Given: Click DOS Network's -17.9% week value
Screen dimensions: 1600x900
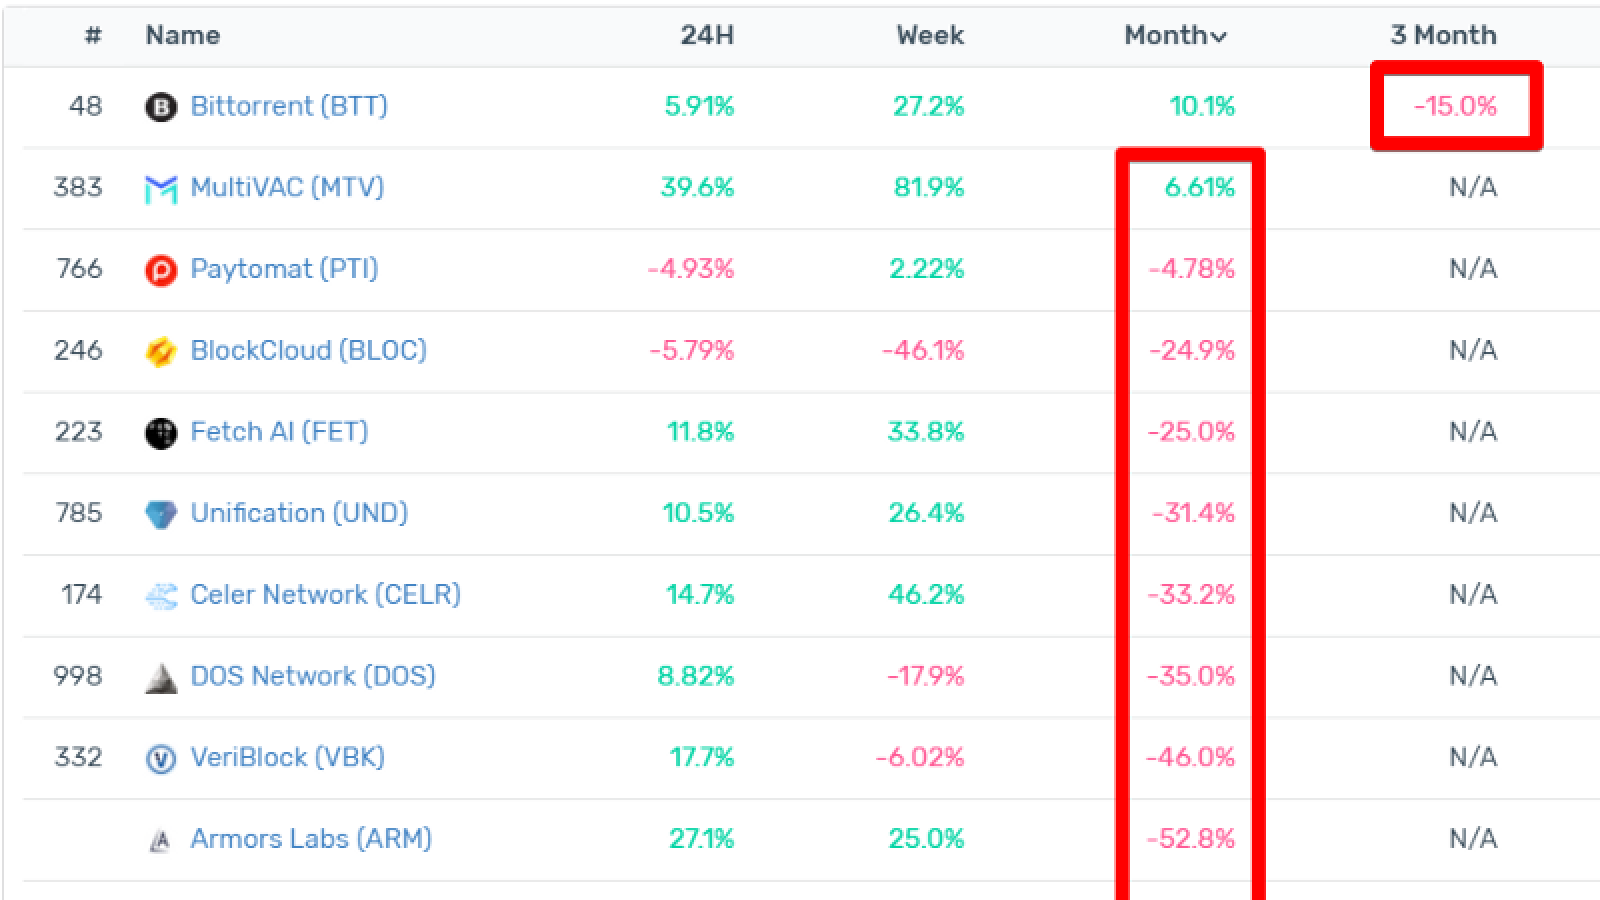Looking at the screenshot, I should point(925,676).
